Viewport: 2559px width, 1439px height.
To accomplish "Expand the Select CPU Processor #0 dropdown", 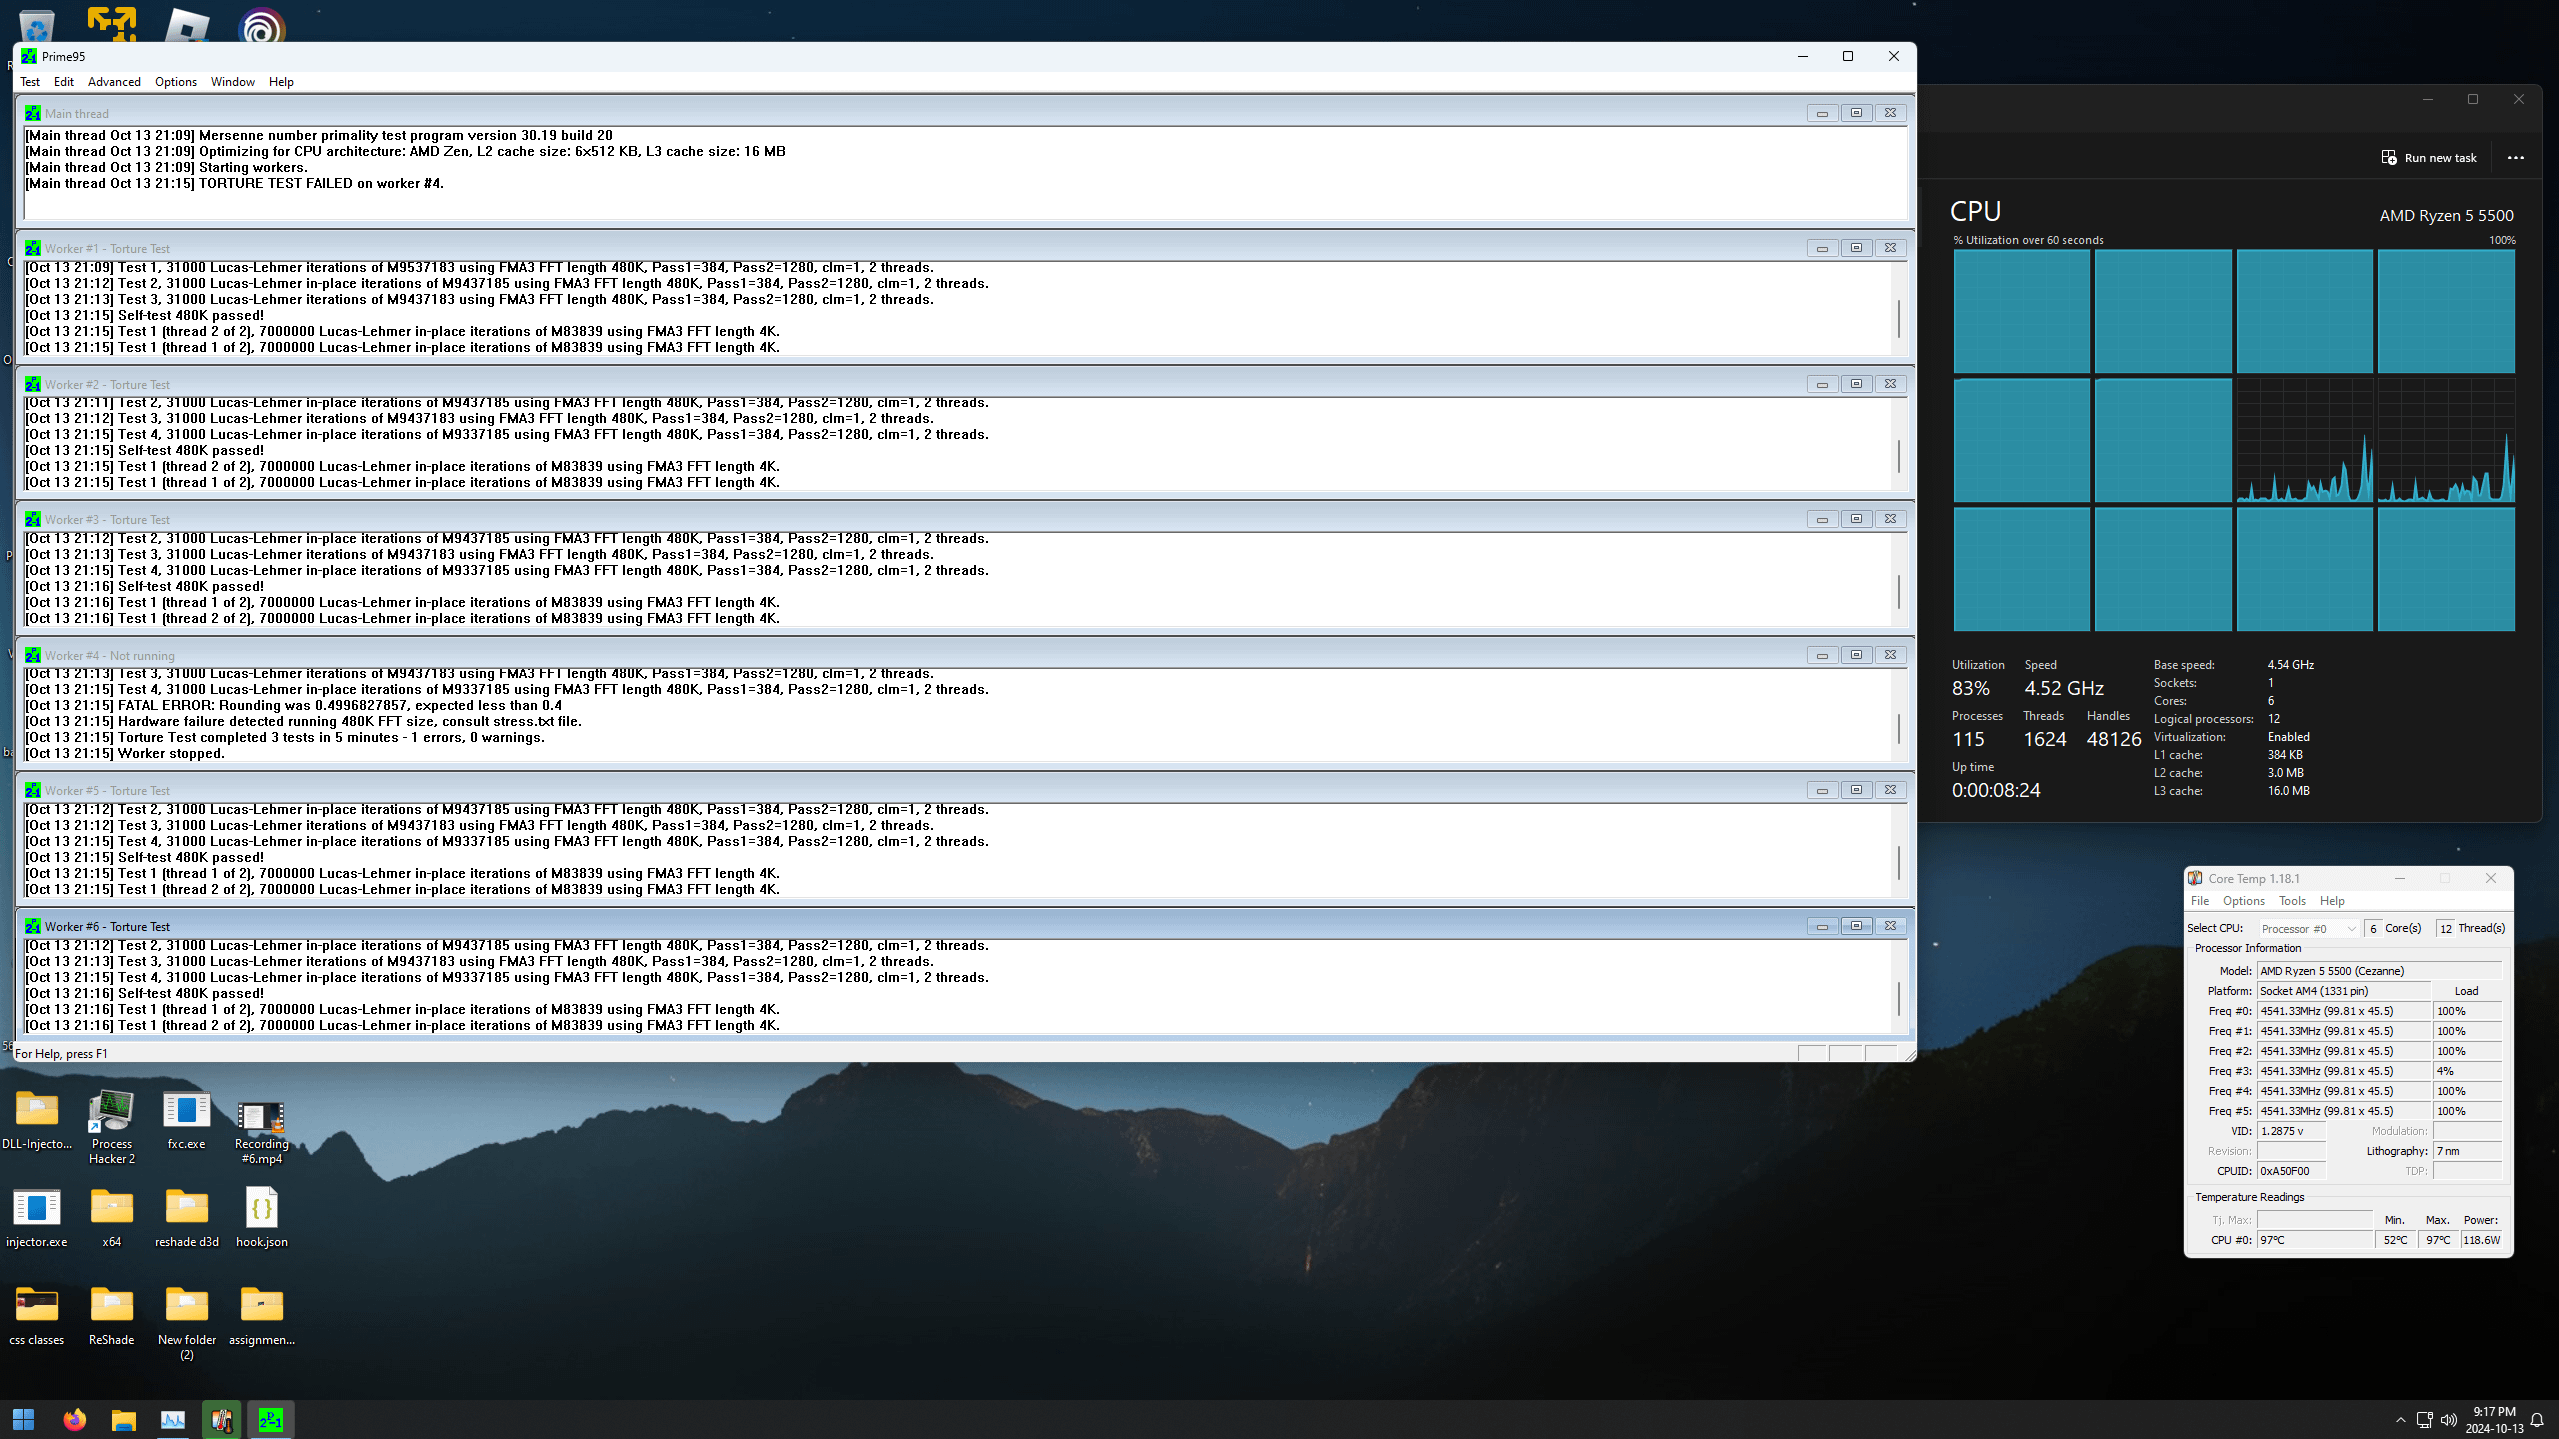I will (2308, 928).
